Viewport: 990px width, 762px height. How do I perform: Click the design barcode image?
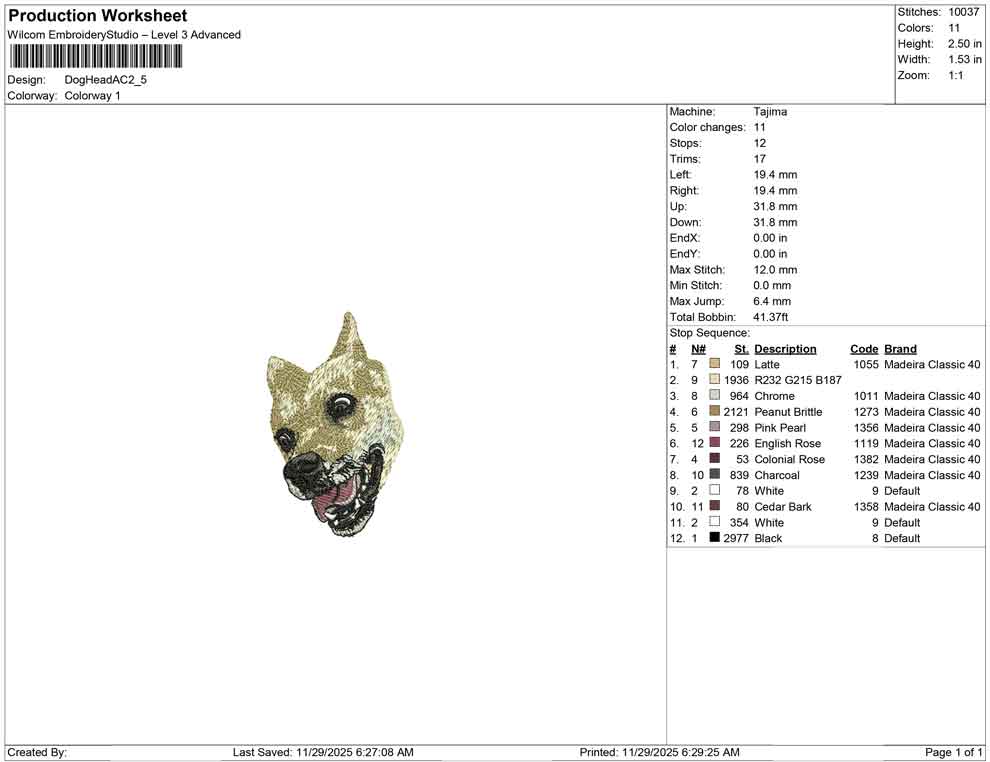[x=95, y=56]
